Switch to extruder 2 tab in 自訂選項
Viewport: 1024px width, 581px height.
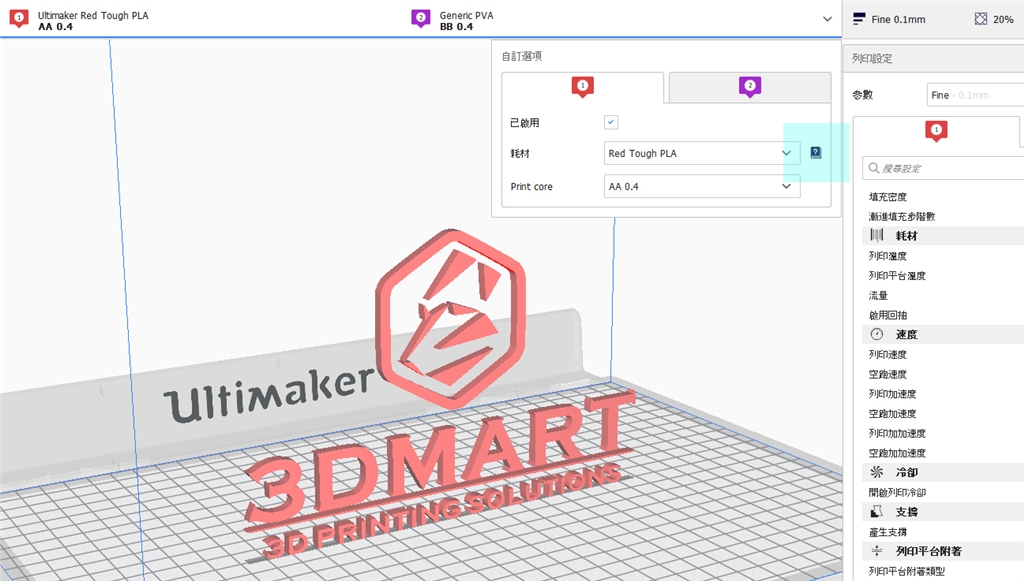pyautogui.click(x=750, y=87)
